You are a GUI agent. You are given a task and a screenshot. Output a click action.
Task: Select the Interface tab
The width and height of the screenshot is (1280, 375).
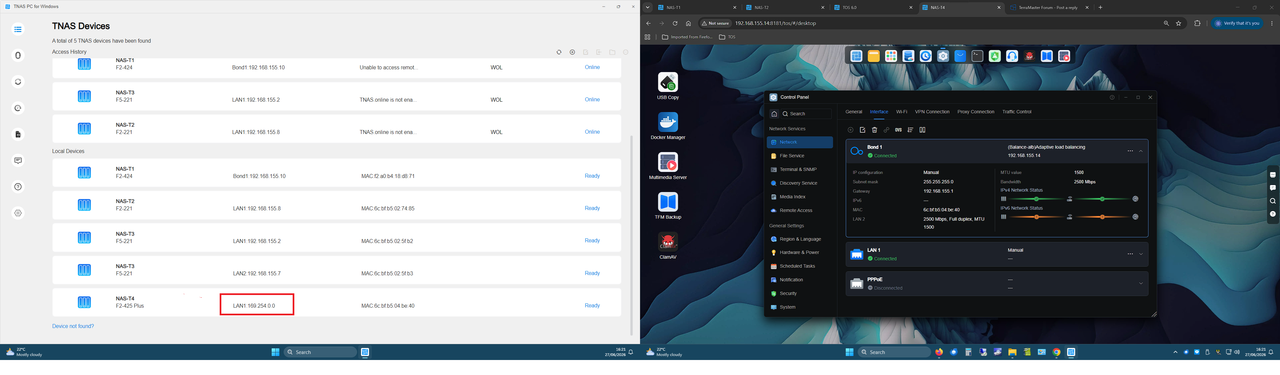point(879,112)
